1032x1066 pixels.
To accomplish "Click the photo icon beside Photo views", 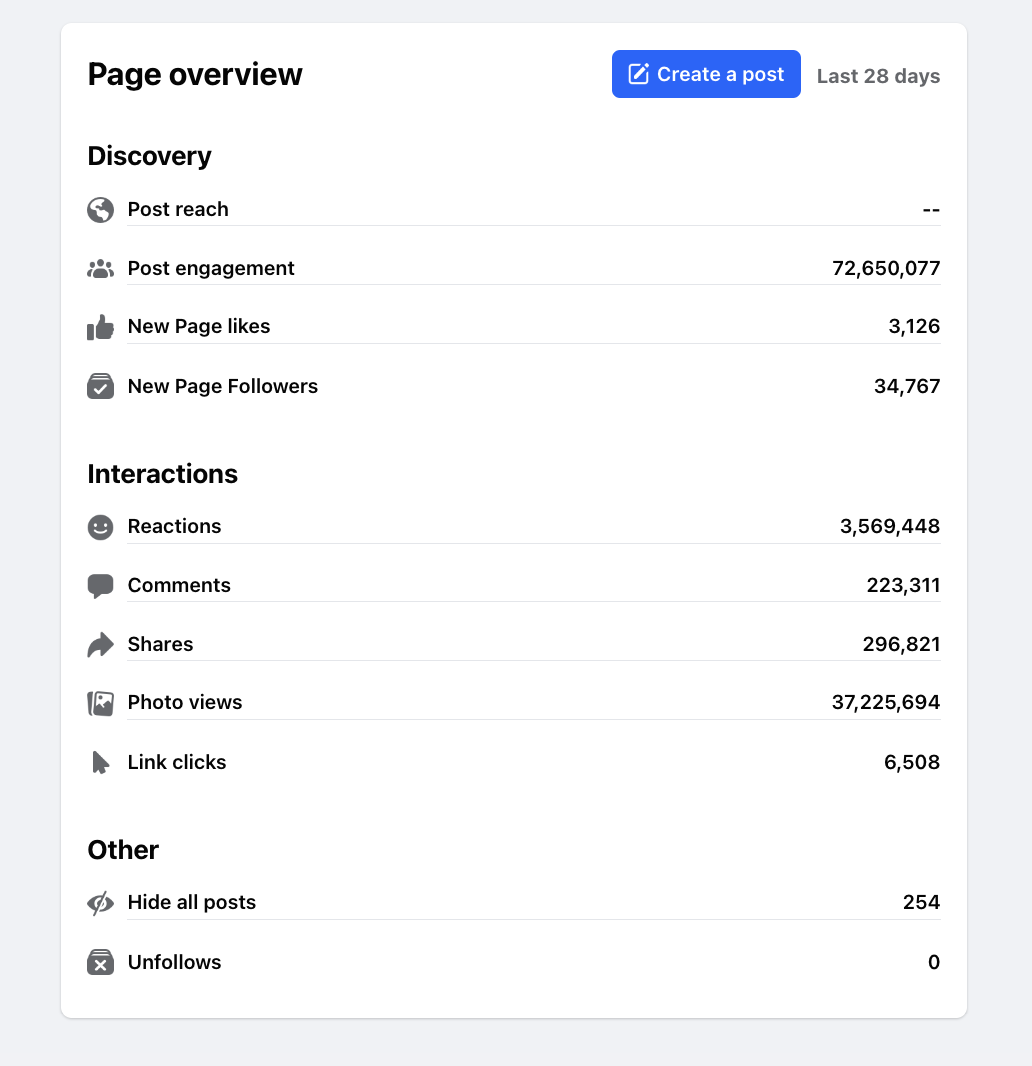I will pos(100,703).
